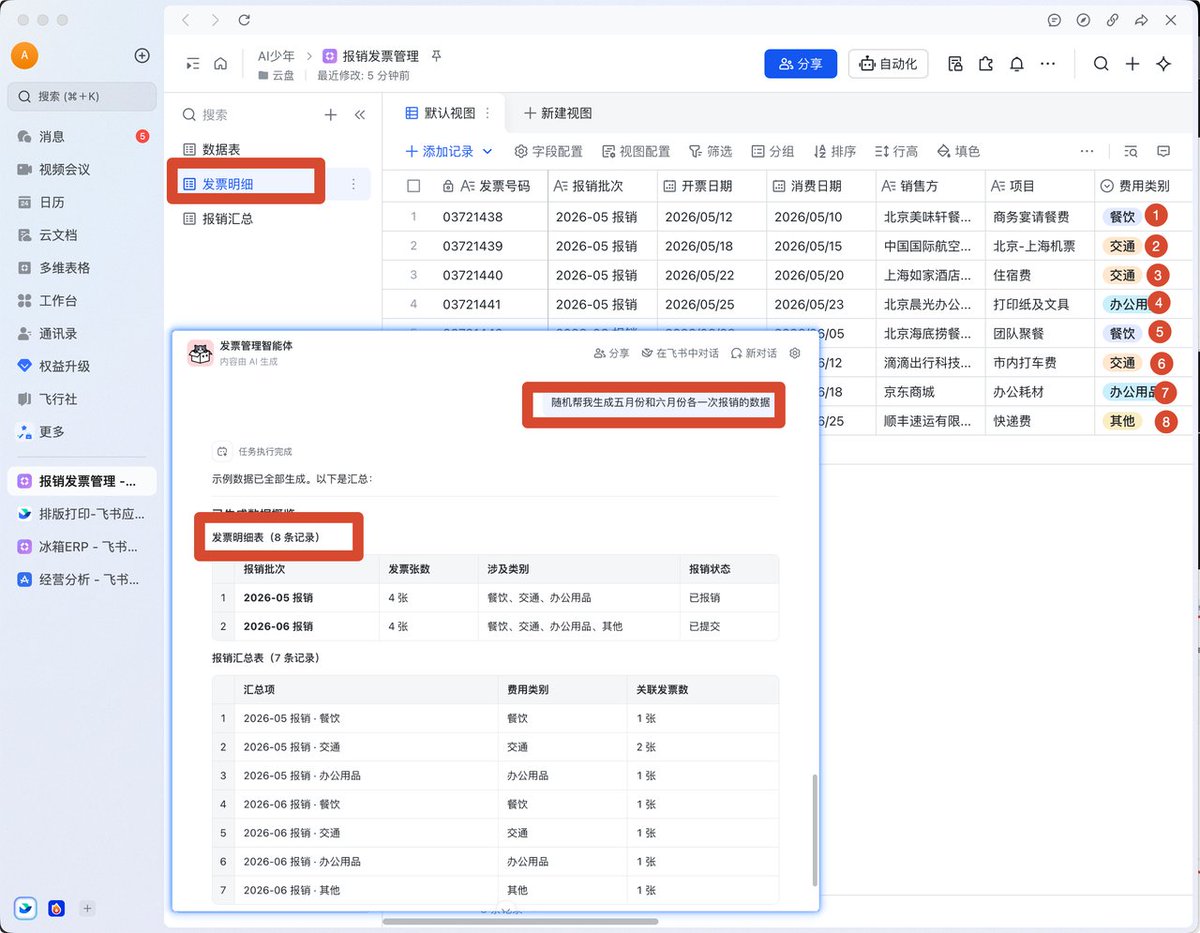Open chat settings gear icon
Screen dimensions: 1200x933
click(x=795, y=353)
